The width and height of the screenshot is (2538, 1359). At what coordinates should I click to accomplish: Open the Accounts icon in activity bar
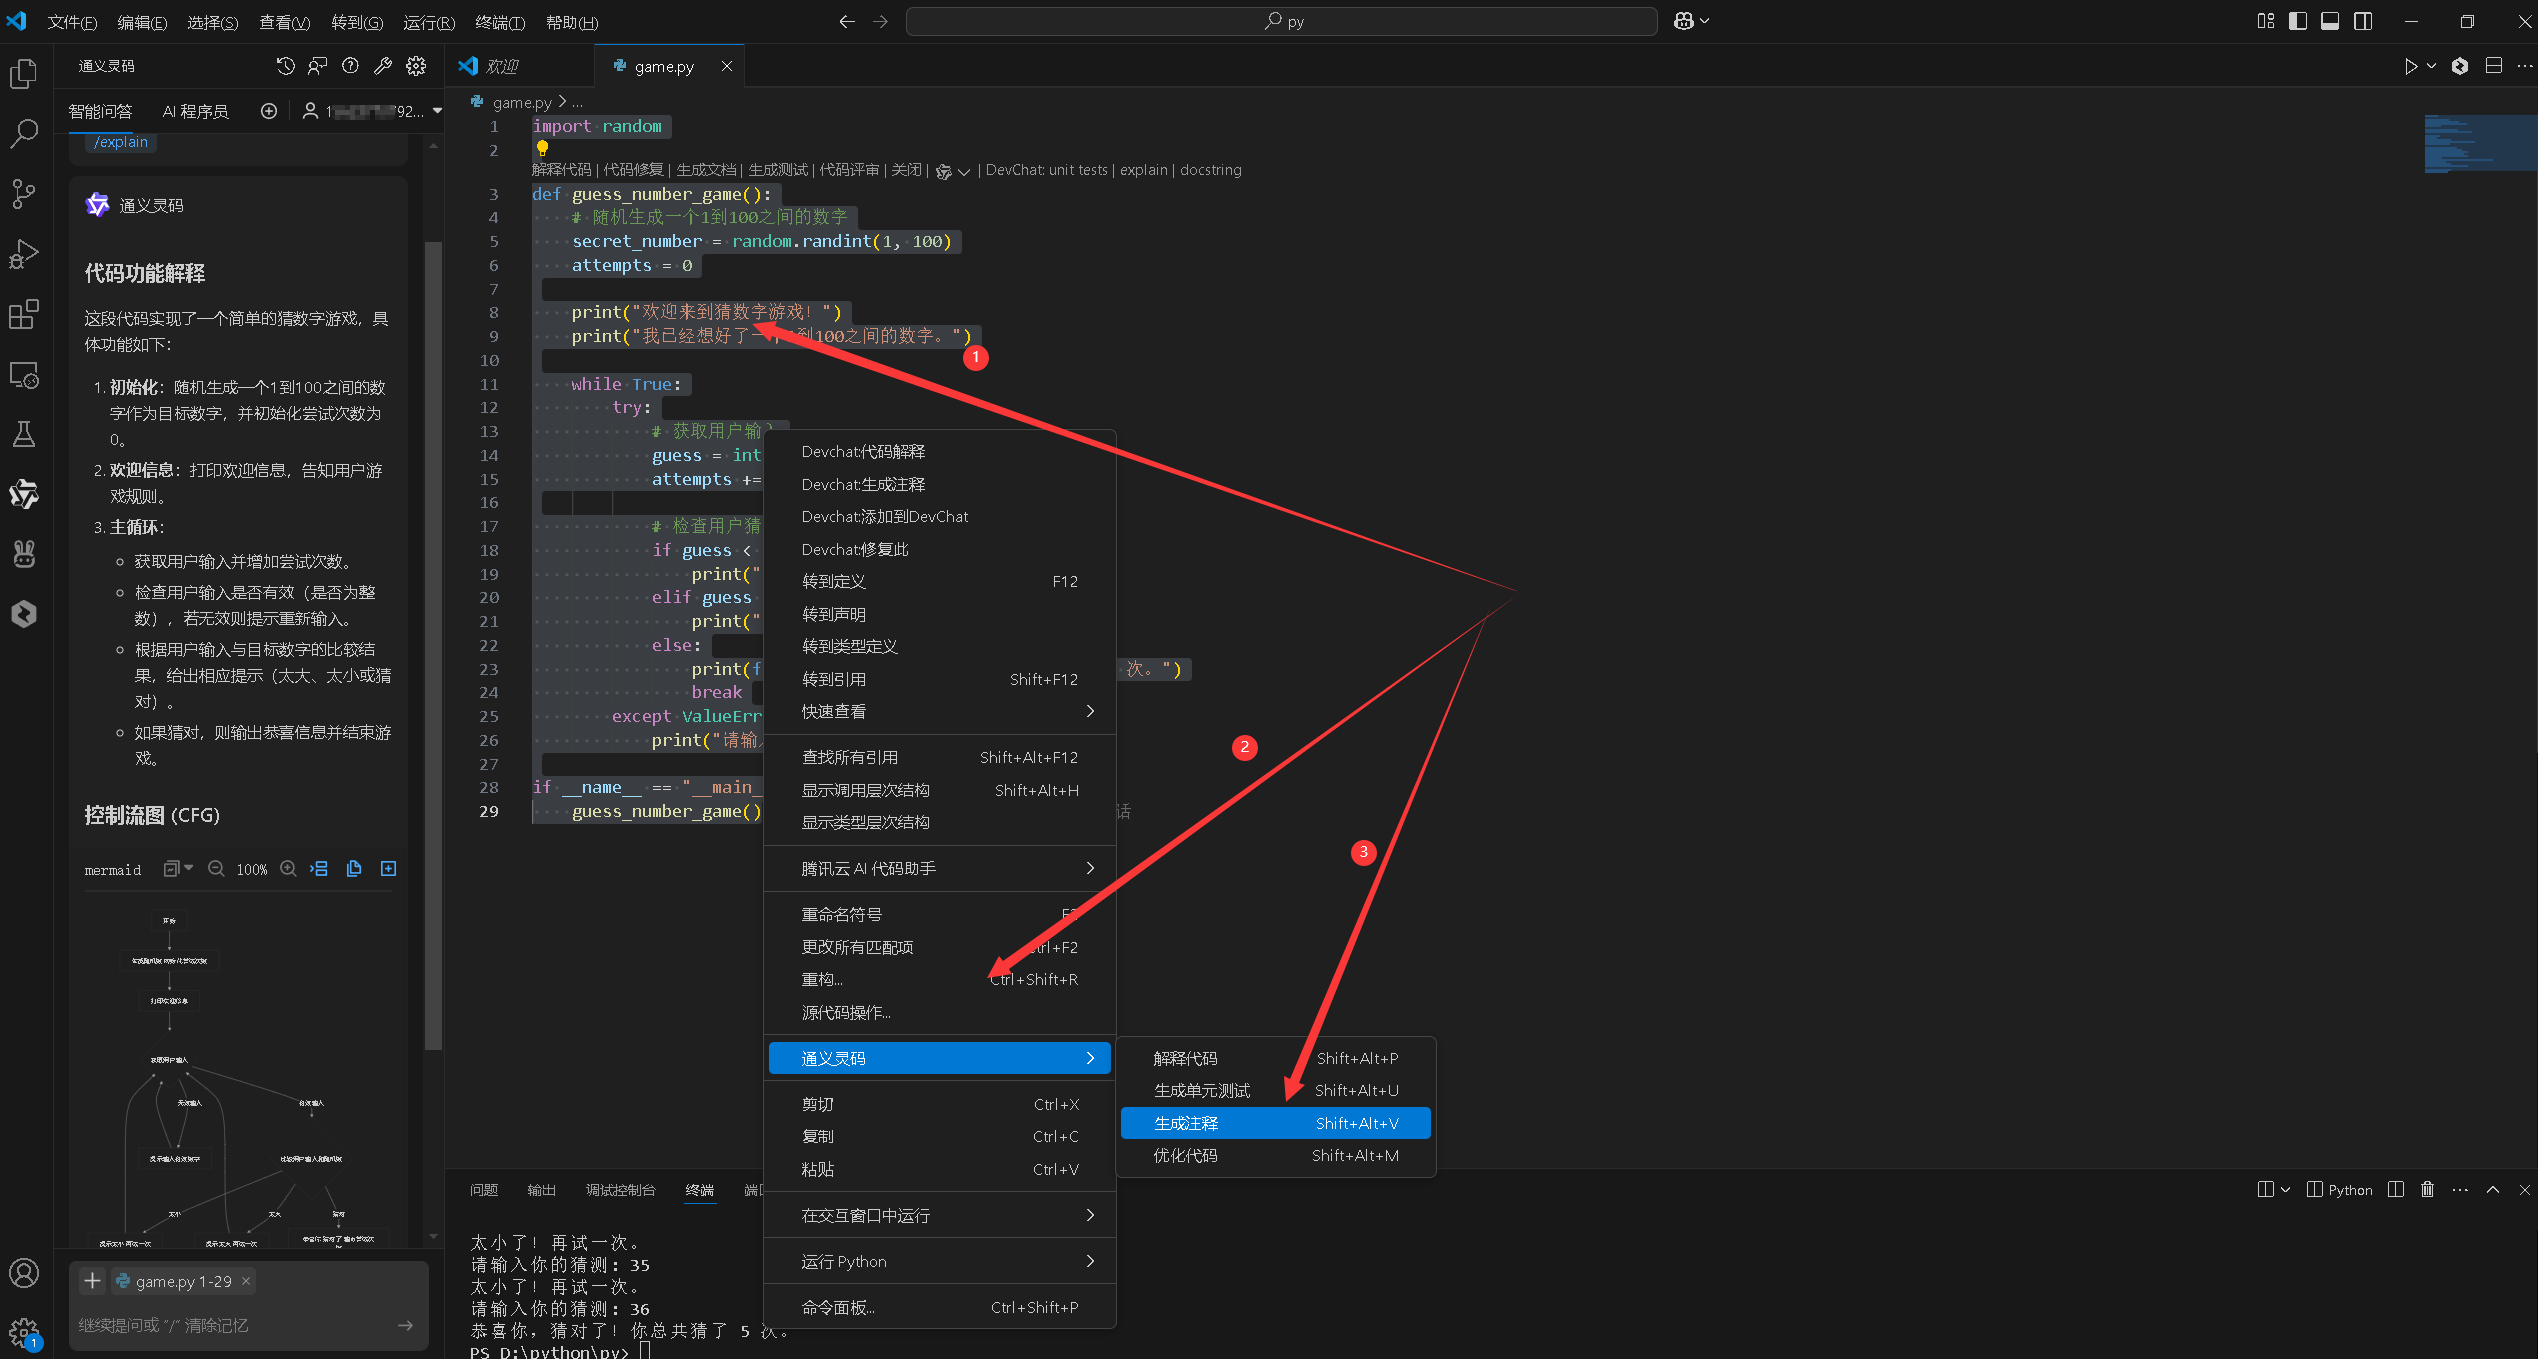pyautogui.click(x=24, y=1273)
